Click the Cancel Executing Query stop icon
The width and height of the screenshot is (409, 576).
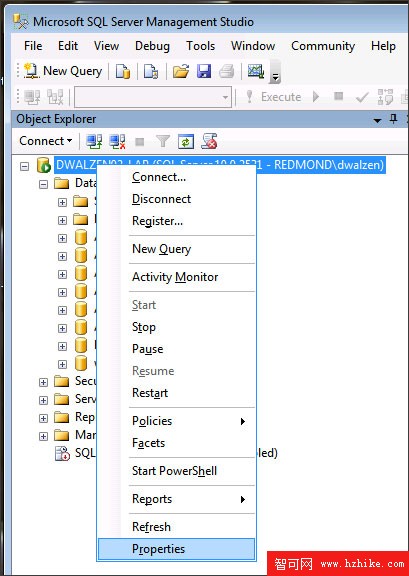(x=338, y=97)
